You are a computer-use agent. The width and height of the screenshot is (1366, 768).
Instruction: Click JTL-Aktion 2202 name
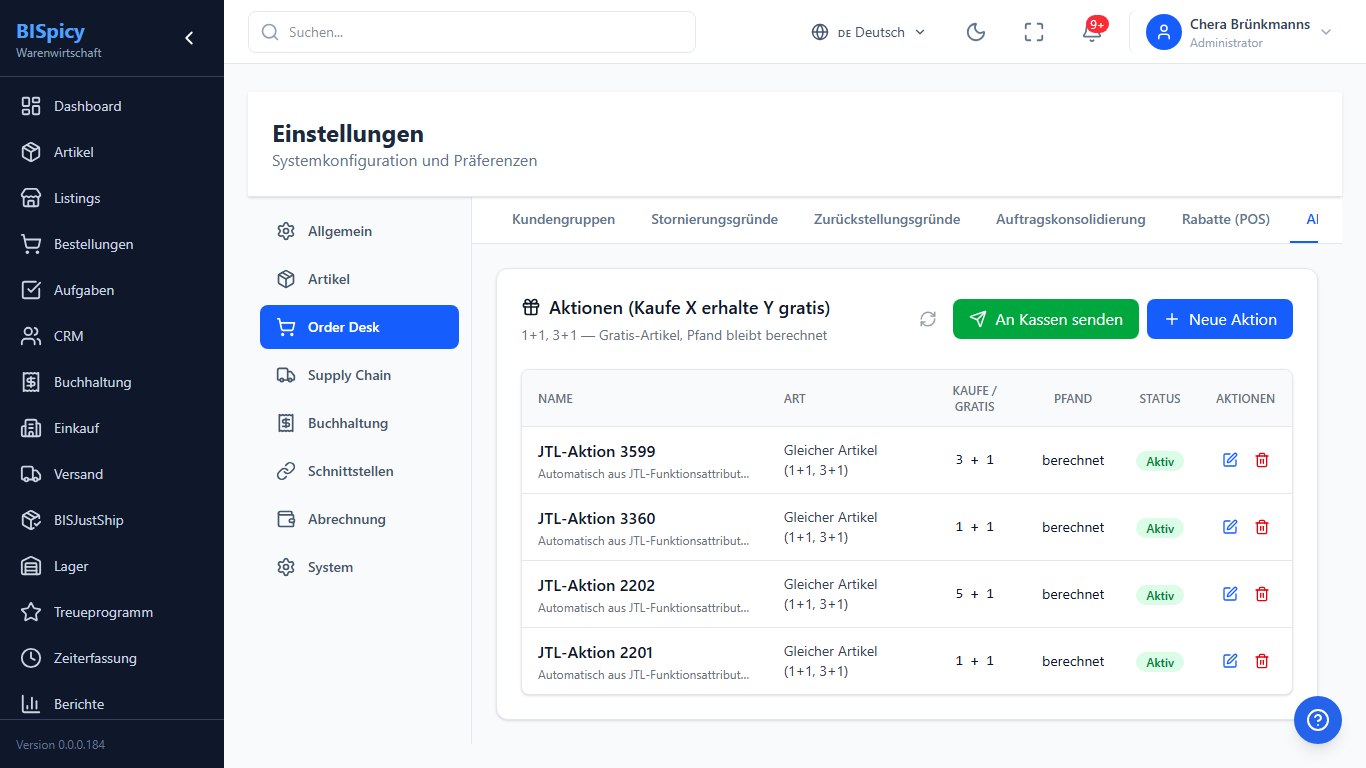pyautogui.click(x=596, y=585)
